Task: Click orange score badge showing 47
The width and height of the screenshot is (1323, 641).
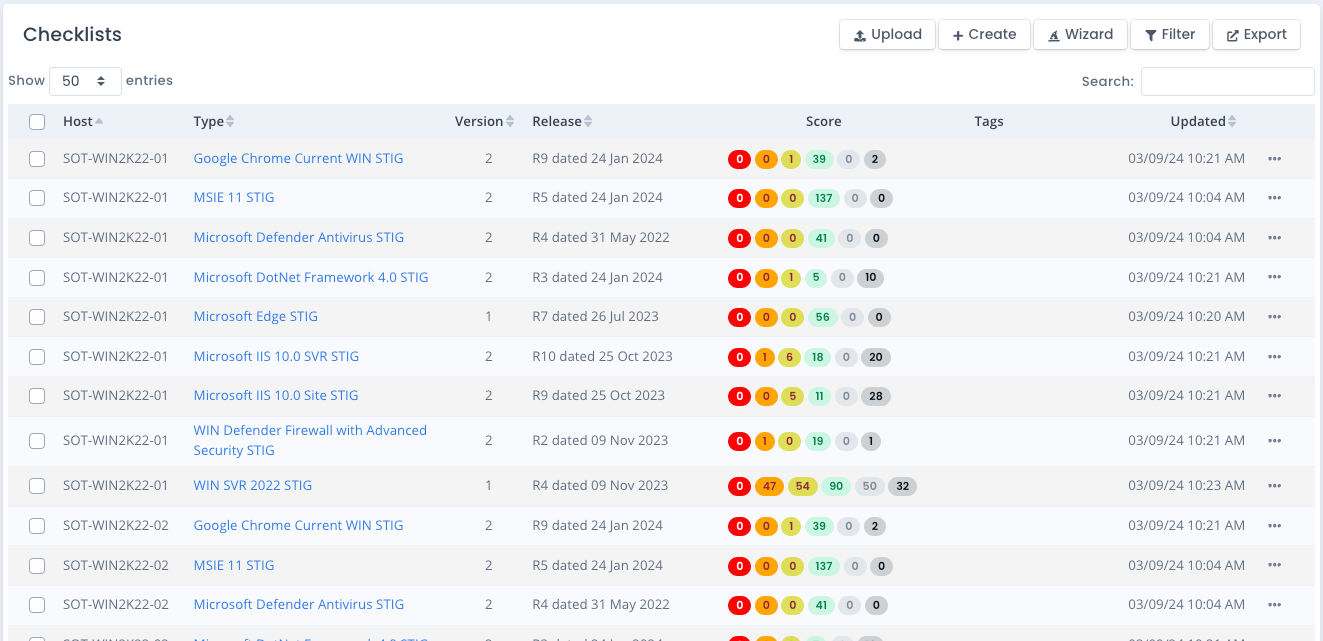Action: [x=769, y=487]
